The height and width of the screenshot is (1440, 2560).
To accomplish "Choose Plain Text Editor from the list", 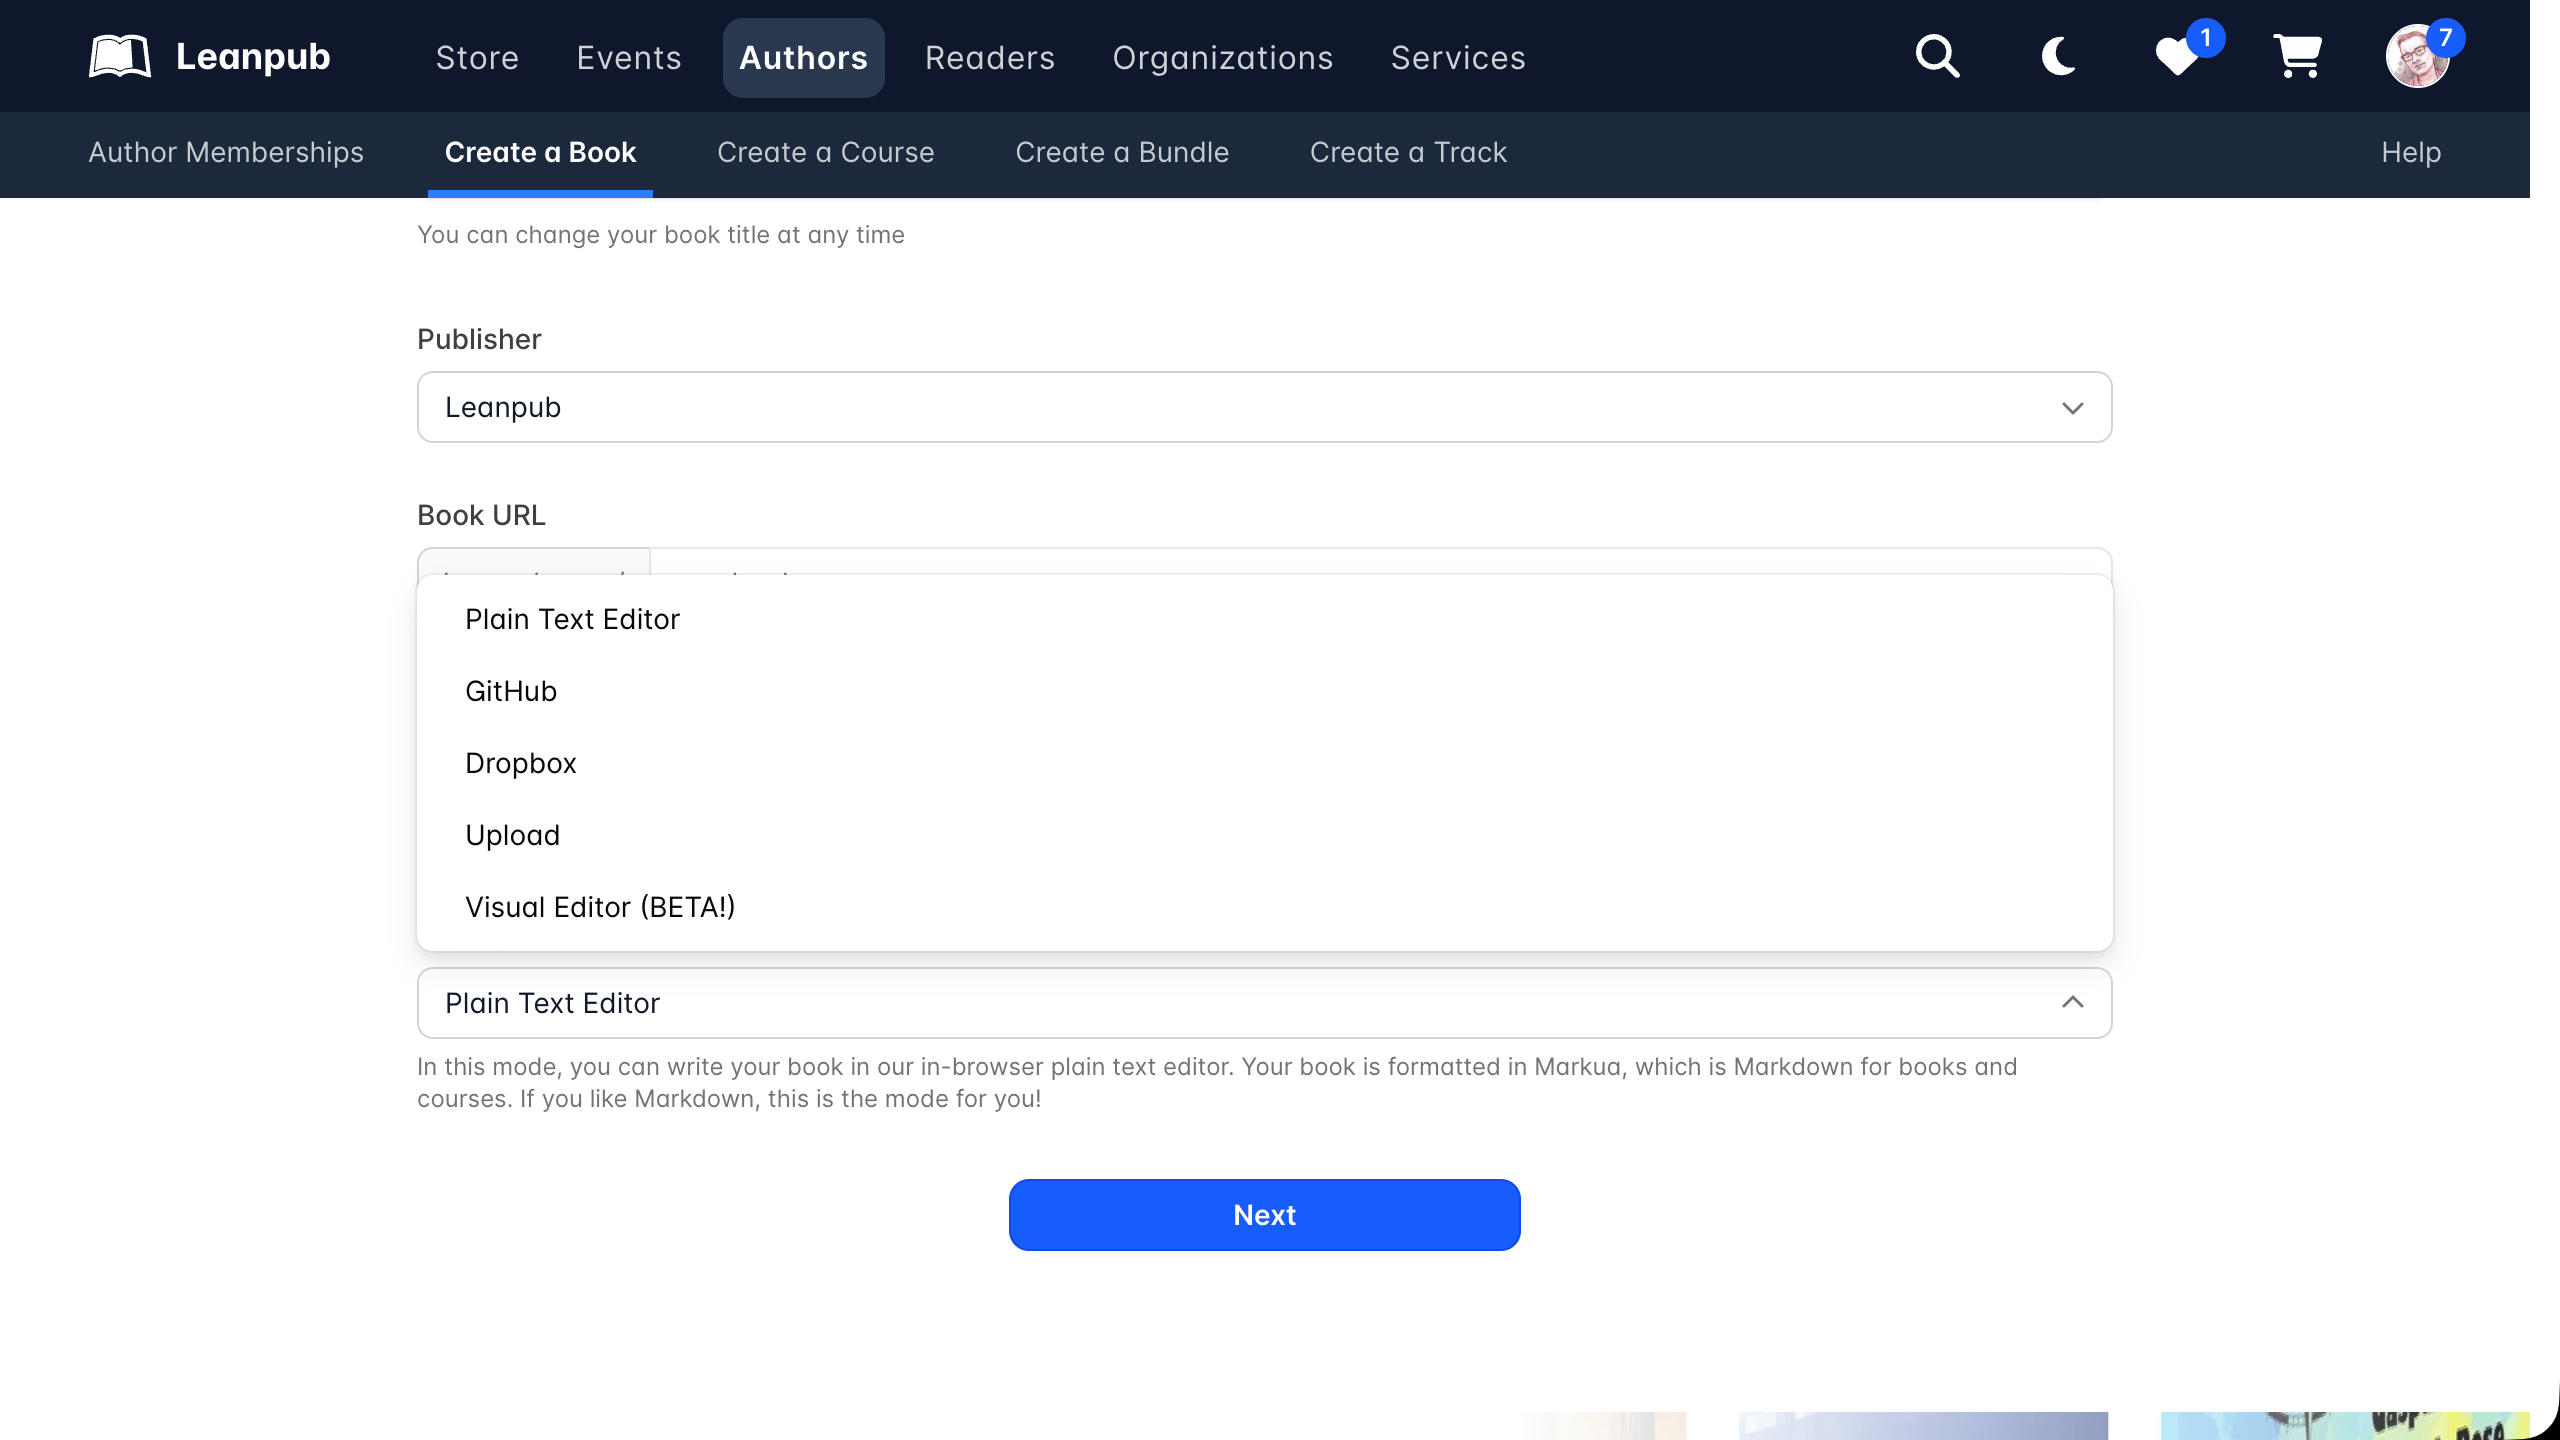I will [1264, 619].
